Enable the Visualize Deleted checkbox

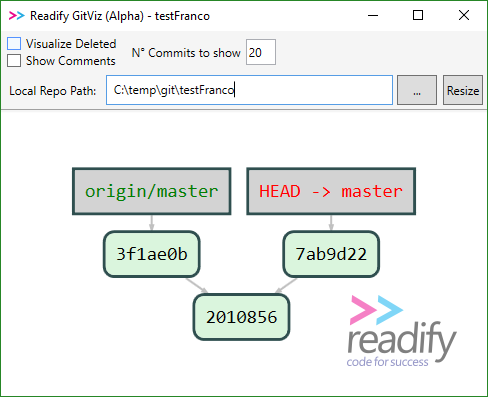click(x=14, y=44)
